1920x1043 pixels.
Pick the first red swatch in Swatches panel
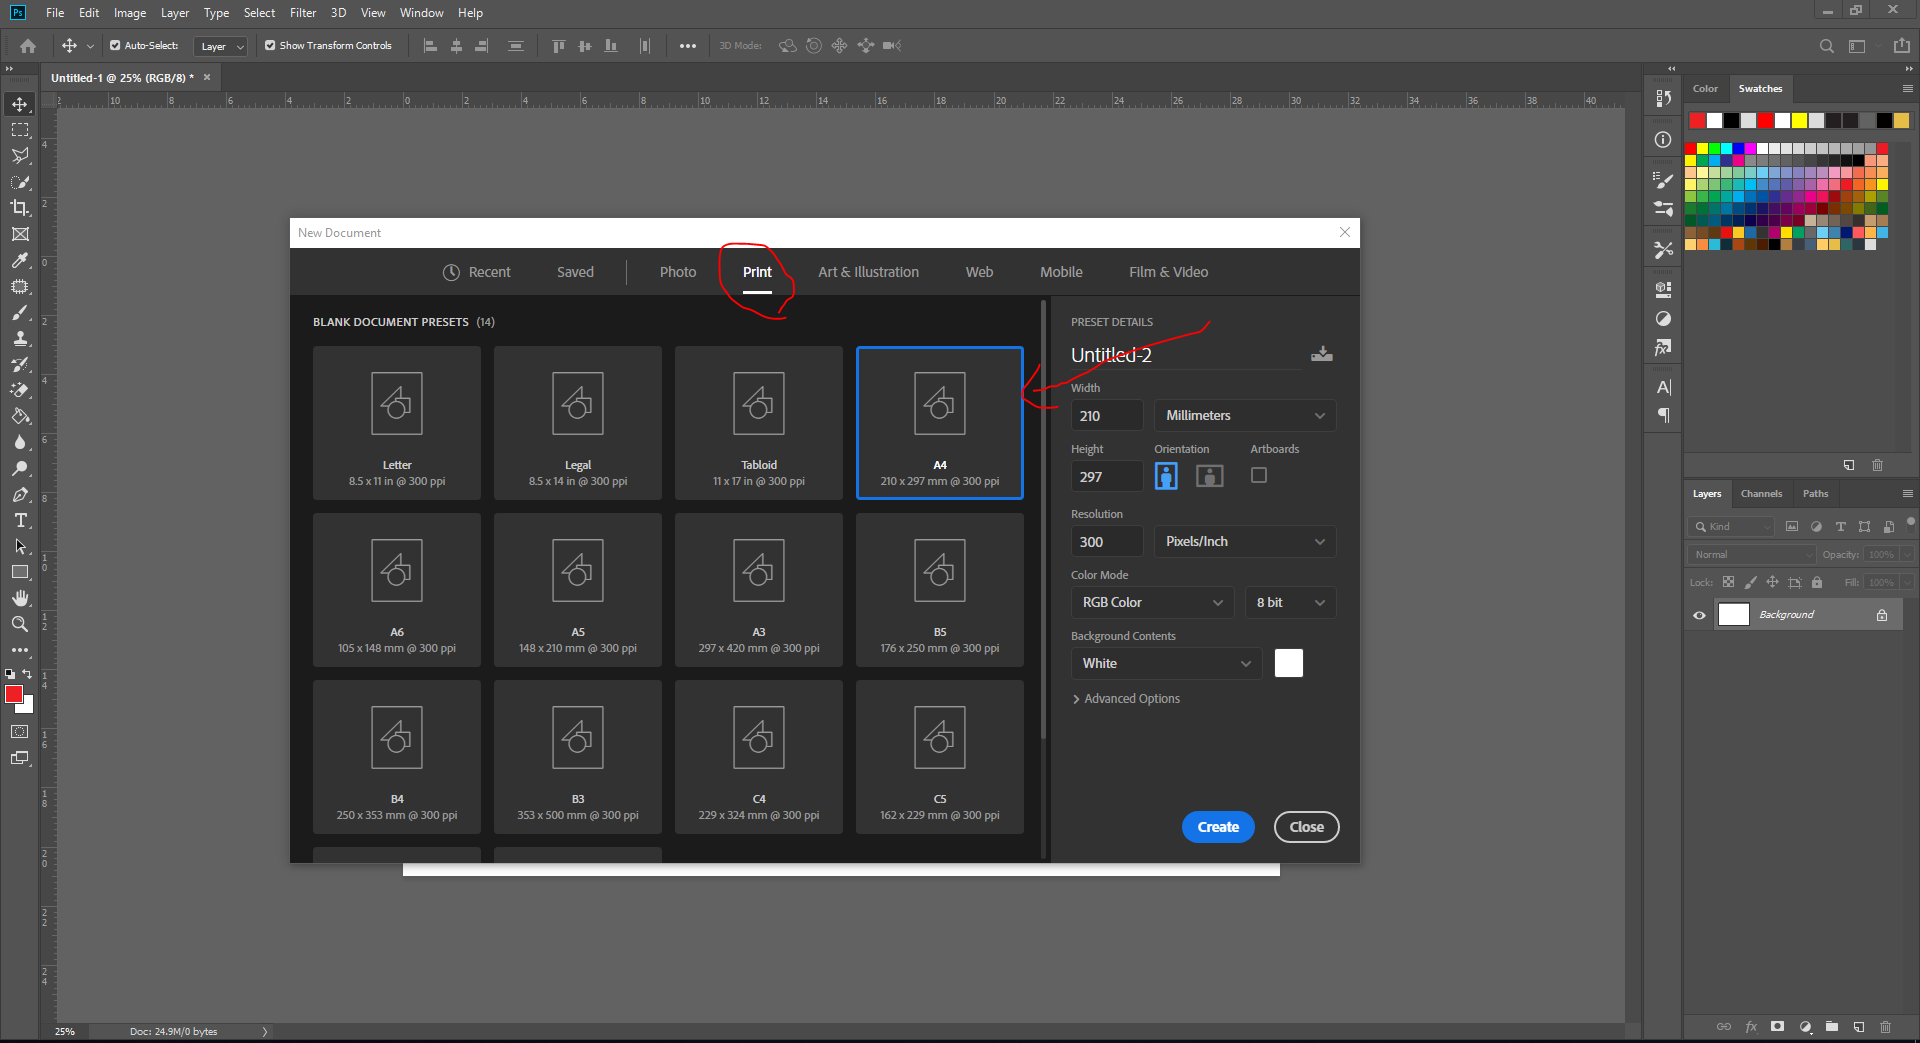[1697, 121]
